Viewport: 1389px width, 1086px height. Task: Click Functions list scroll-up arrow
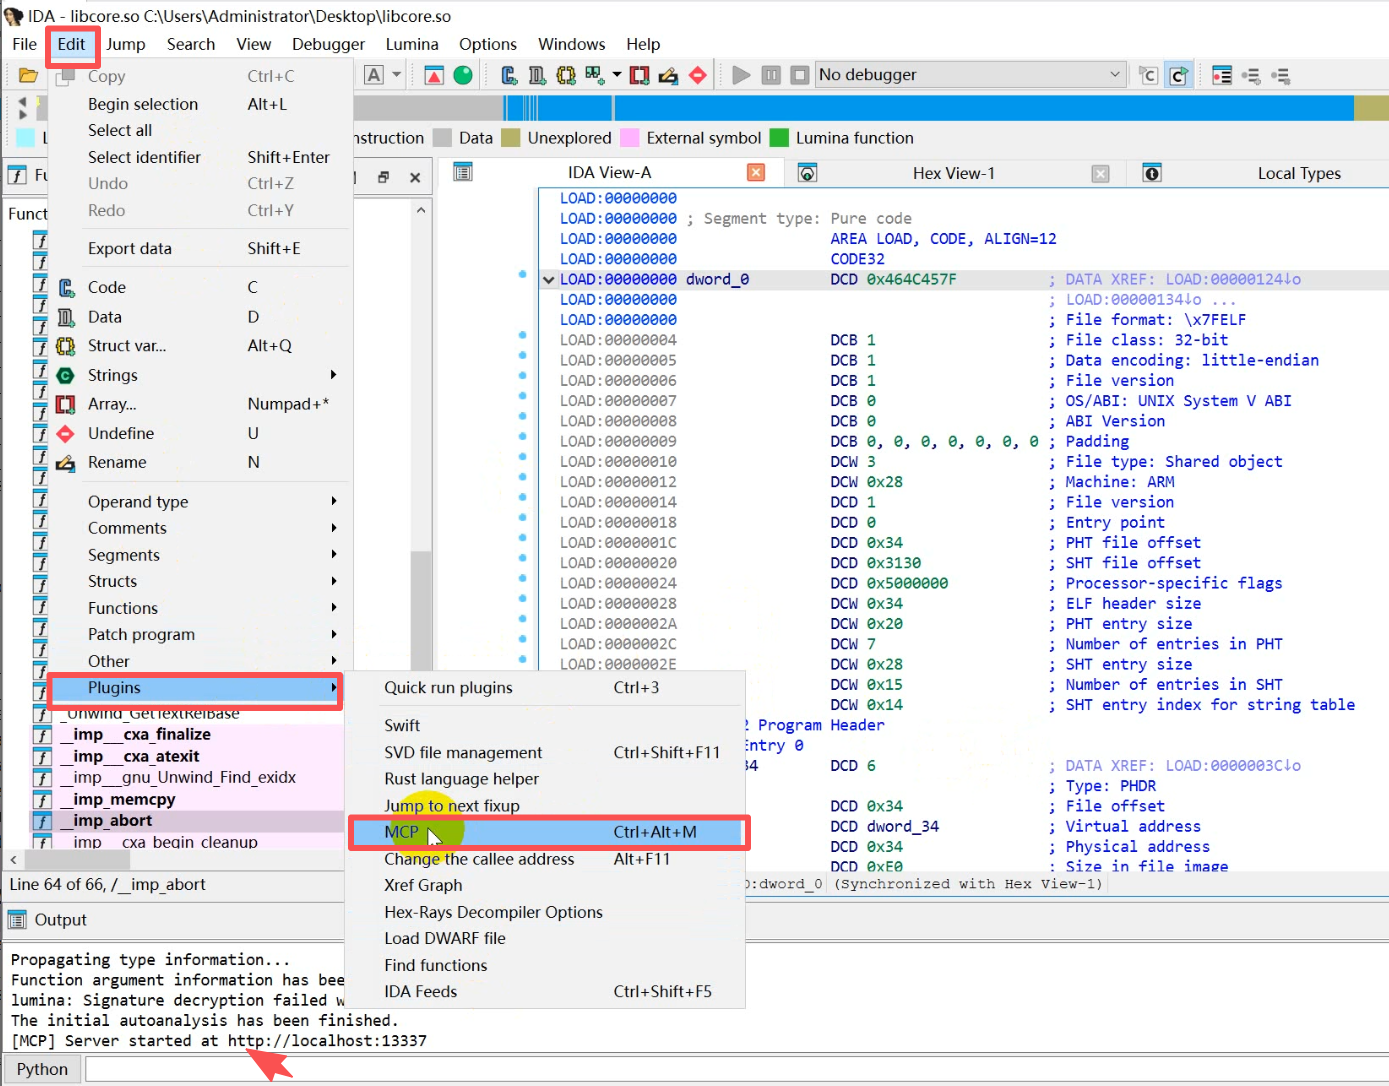tap(421, 210)
